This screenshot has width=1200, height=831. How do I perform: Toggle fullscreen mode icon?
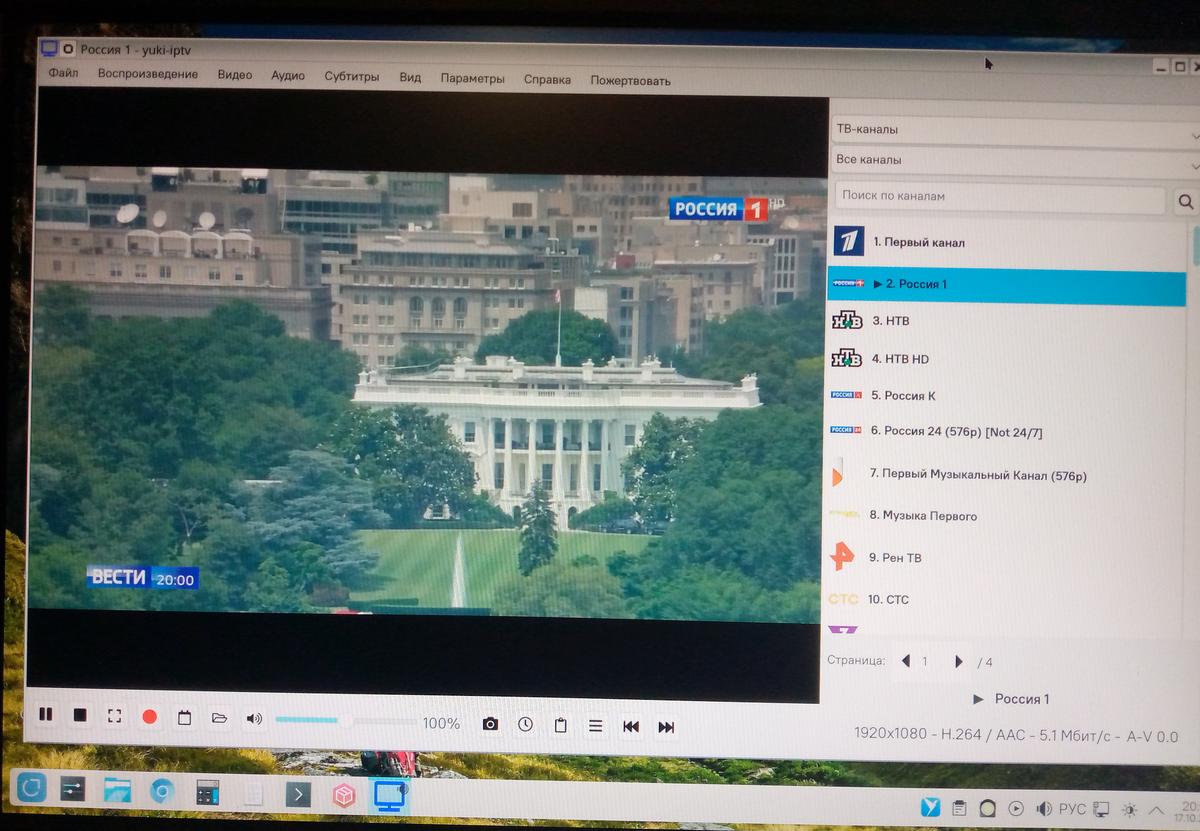114,716
